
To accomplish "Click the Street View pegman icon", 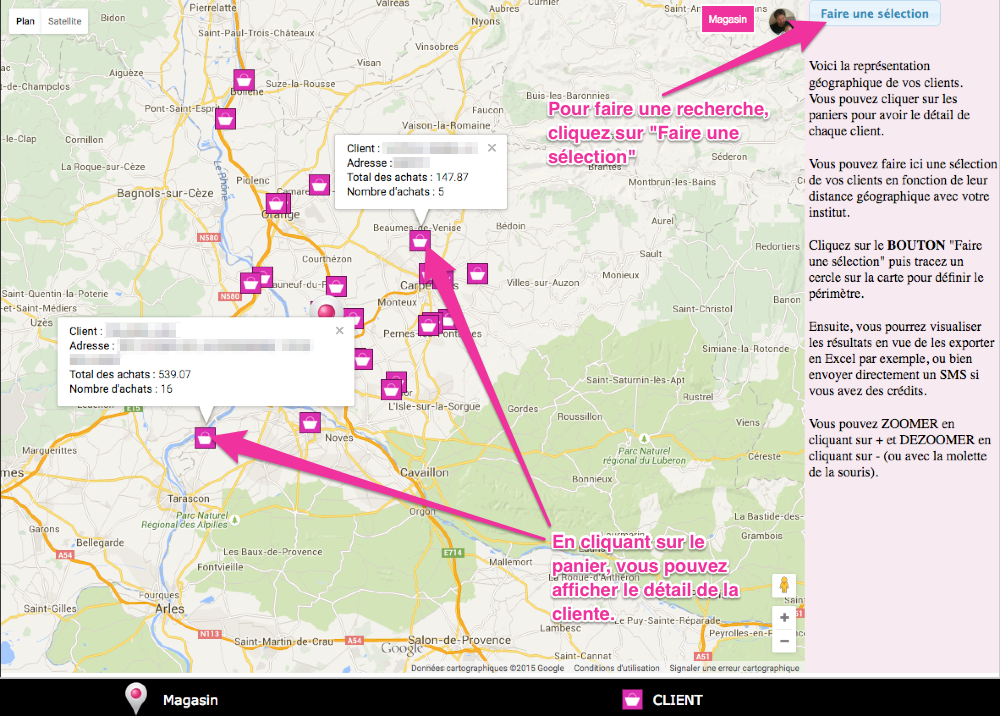I will click(784, 585).
